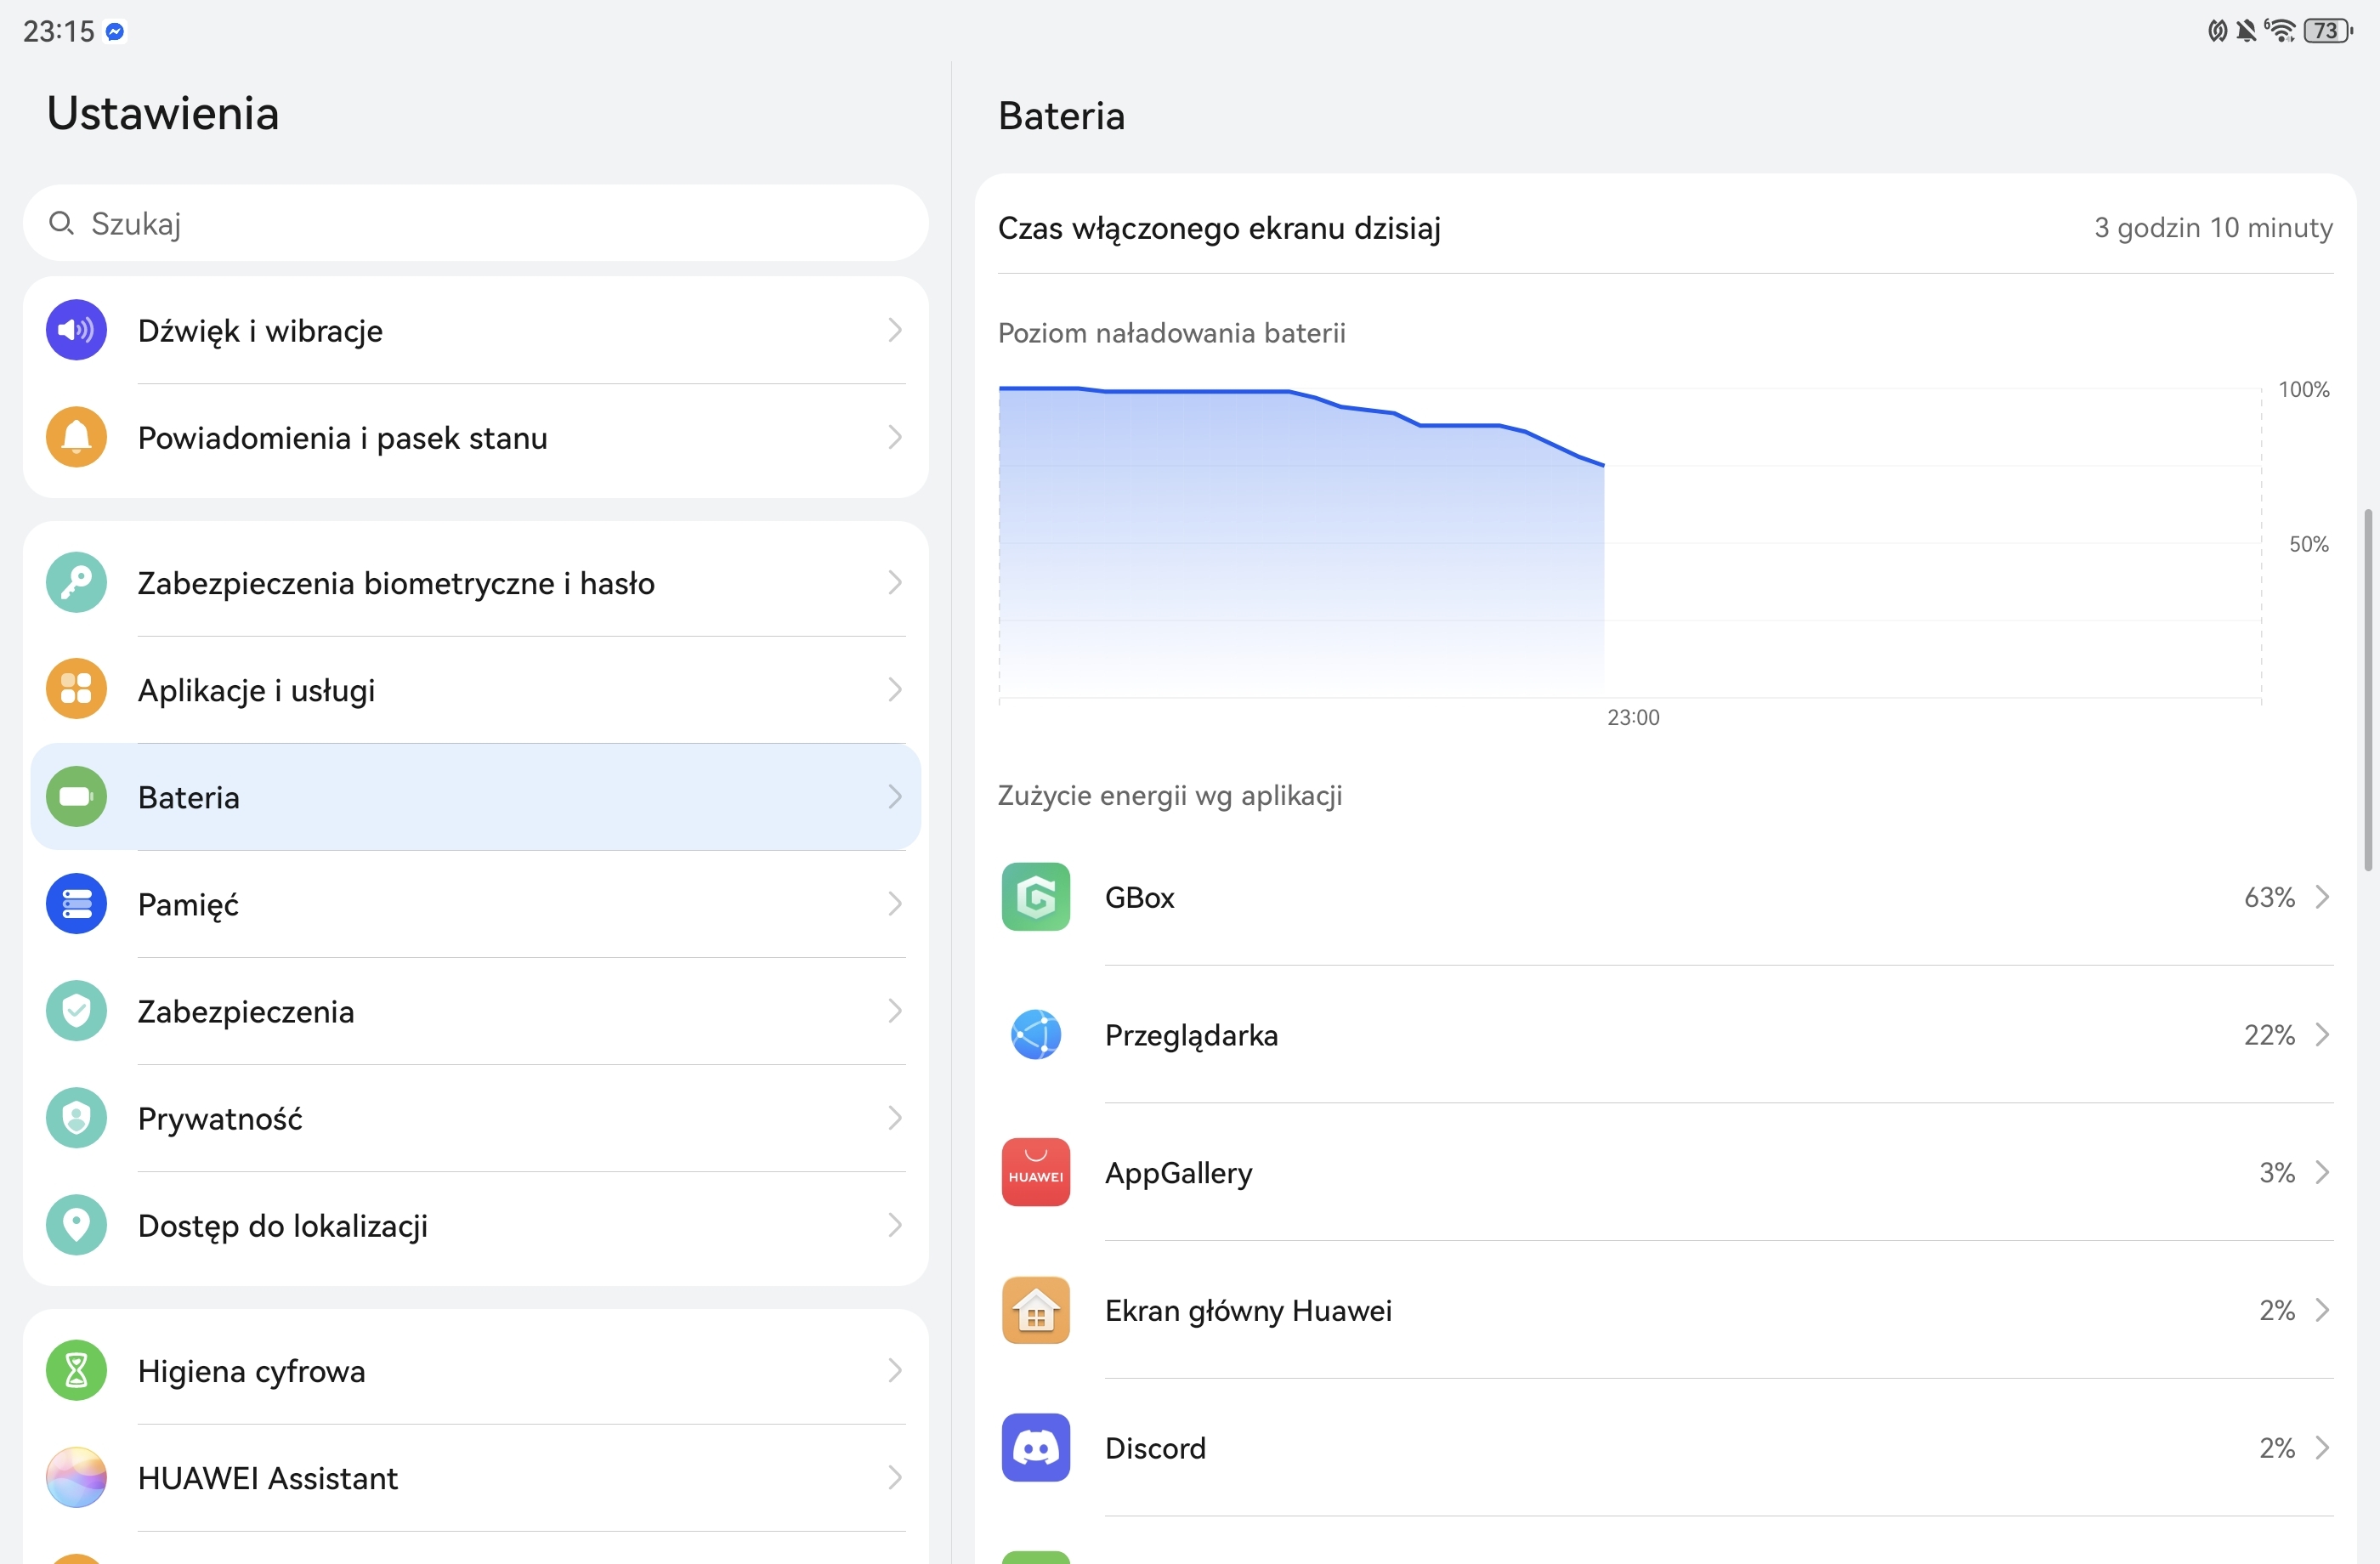
Task: Open Przeglądarka usage details chevron
Action: pyautogui.click(x=2323, y=1034)
